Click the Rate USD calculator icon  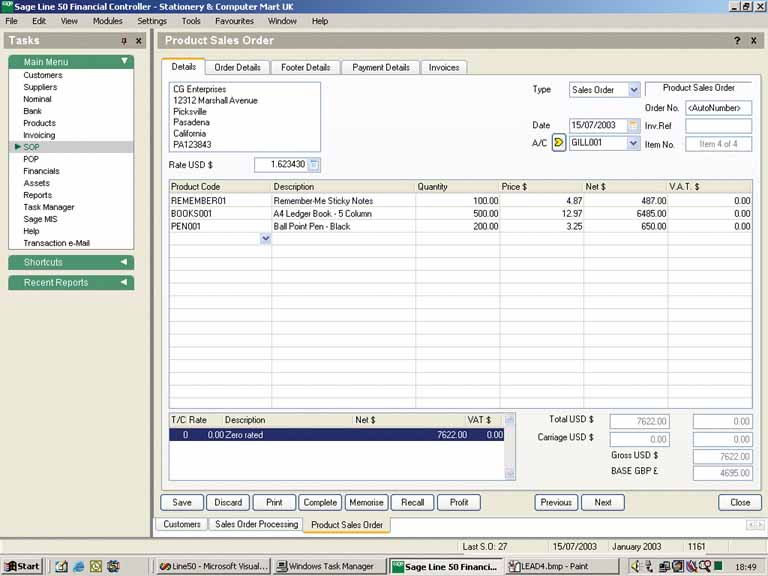tap(314, 165)
